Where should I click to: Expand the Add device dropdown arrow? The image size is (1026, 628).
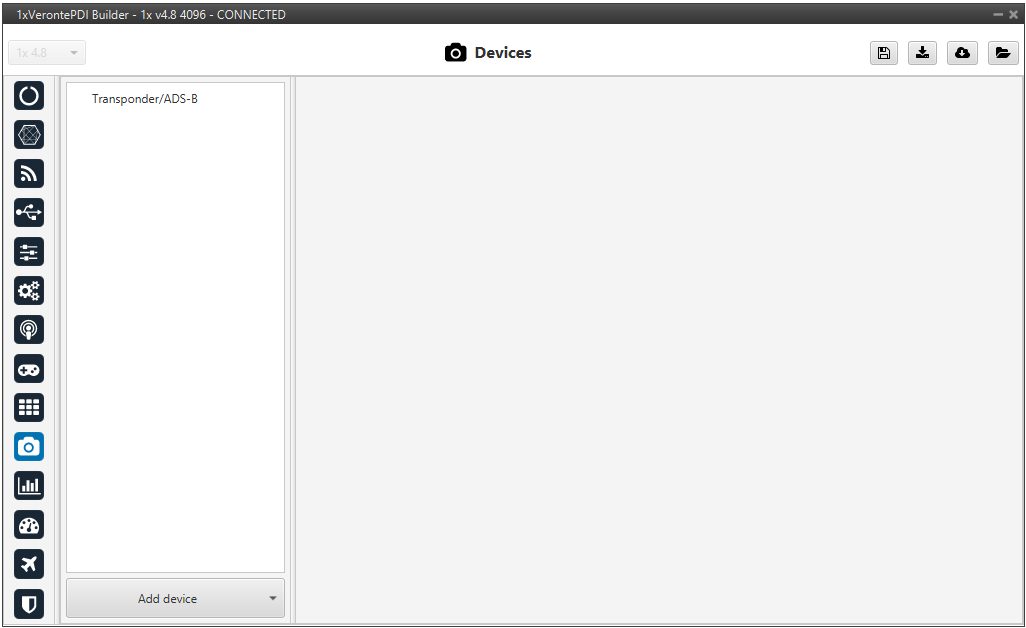(272, 599)
